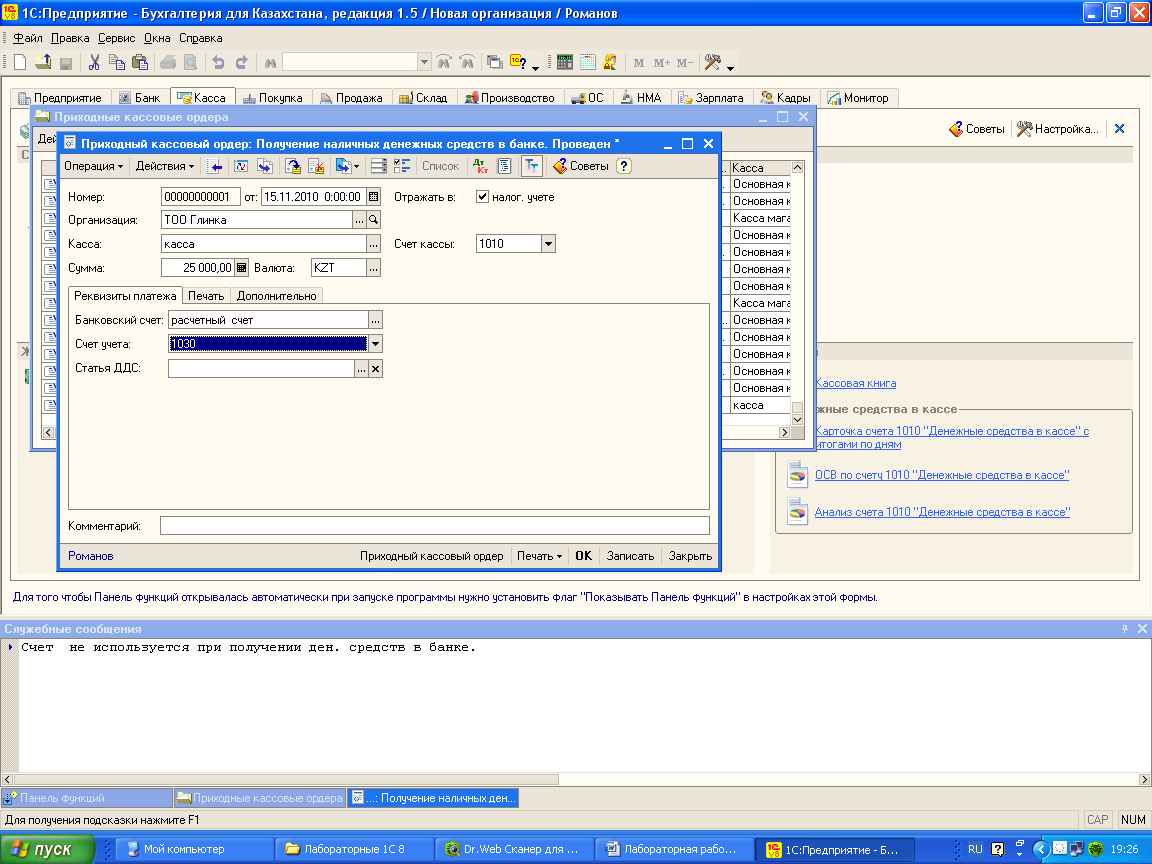Click the Советы button in order toolbar
Image resolution: width=1152 pixels, height=864 pixels.
pos(580,166)
